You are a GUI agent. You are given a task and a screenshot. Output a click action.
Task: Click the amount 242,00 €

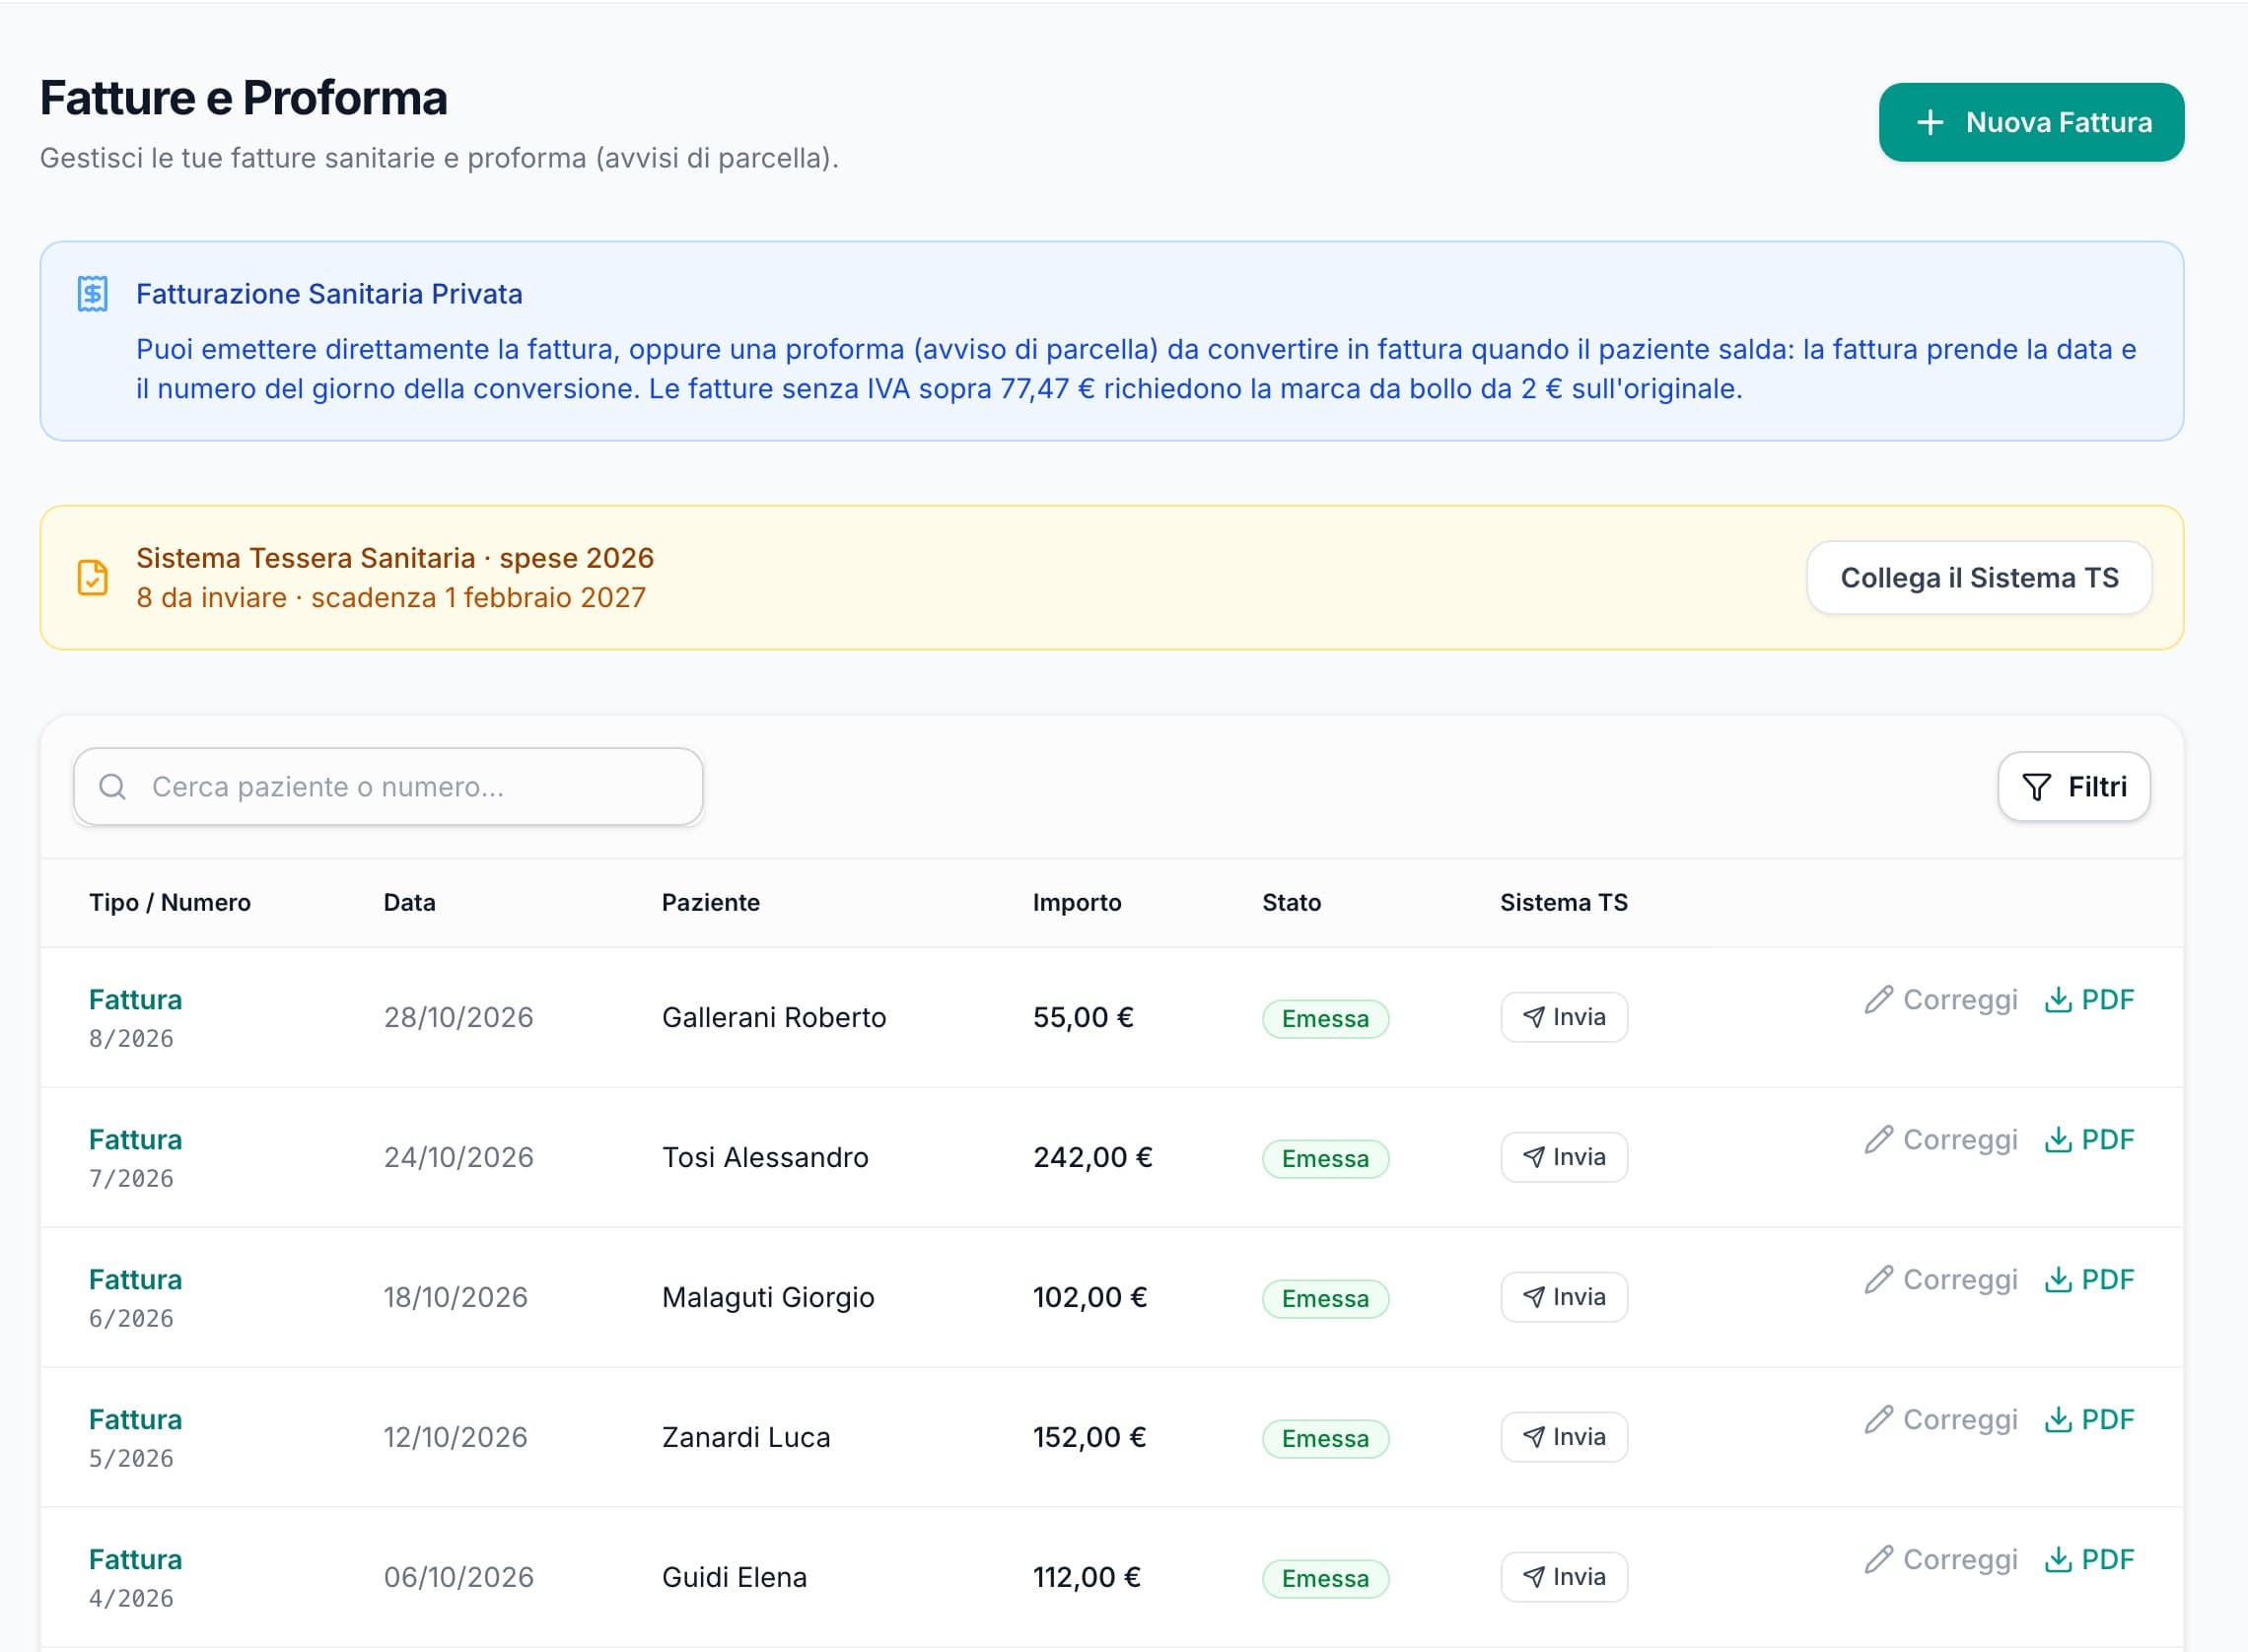pos(1092,1157)
